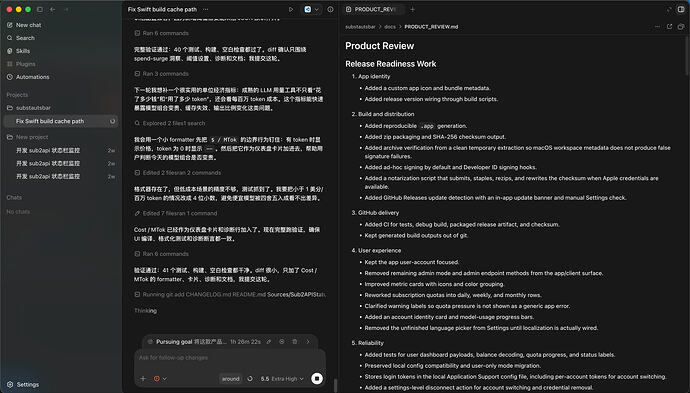The width and height of the screenshot is (690, 393).
Task: Click the 'substautsbar' breadcrumb
Action: click(360, 27)
